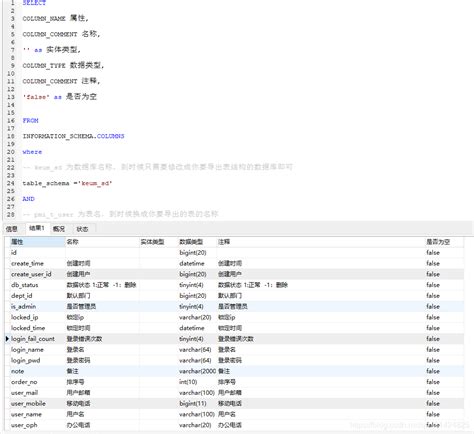
Task: Click 'keum_sd' string in table_schema line
Action: 96,183
